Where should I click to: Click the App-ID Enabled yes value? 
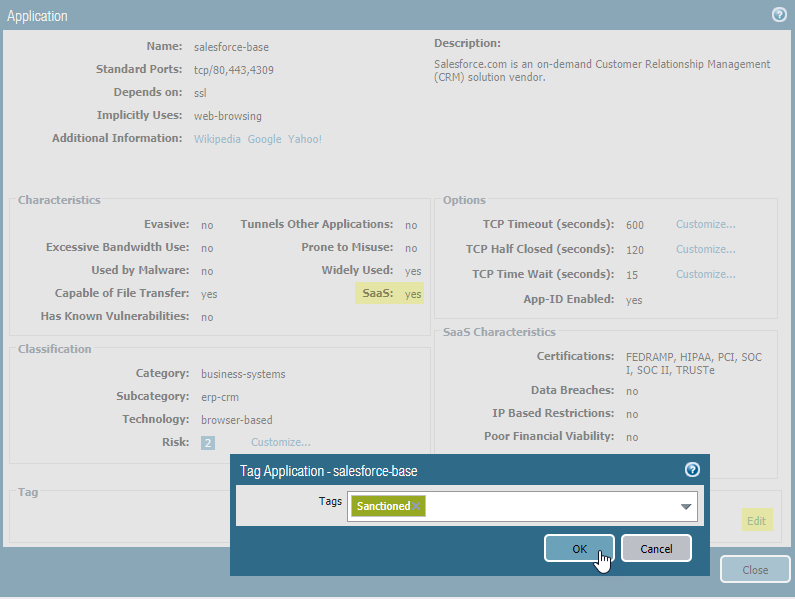634,300
